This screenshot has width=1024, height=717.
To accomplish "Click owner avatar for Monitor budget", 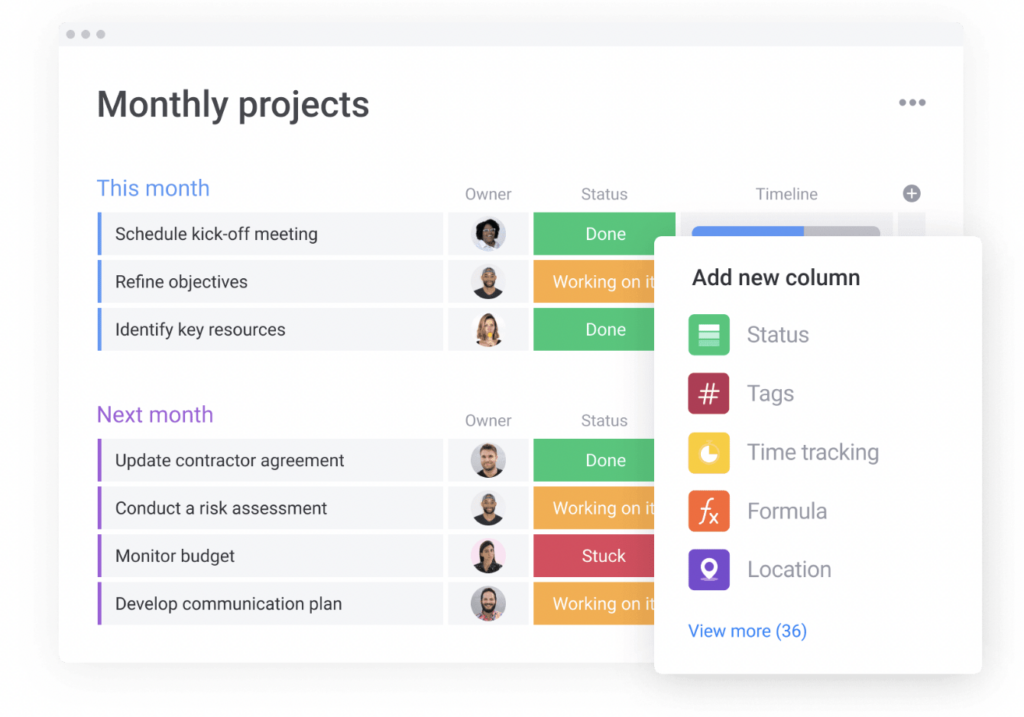I will coord(489,556).
